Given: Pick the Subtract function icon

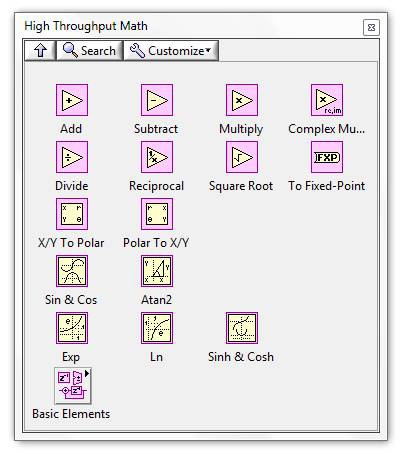Looking at the screenshot, I should pyautogui.click(x=157, y=100).
